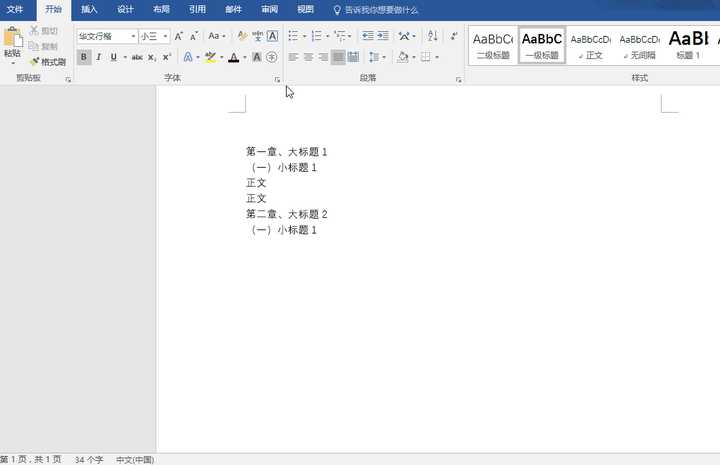Toggle subscript formatting
Screen dimensions: 720x465
[x=152, y=57]
